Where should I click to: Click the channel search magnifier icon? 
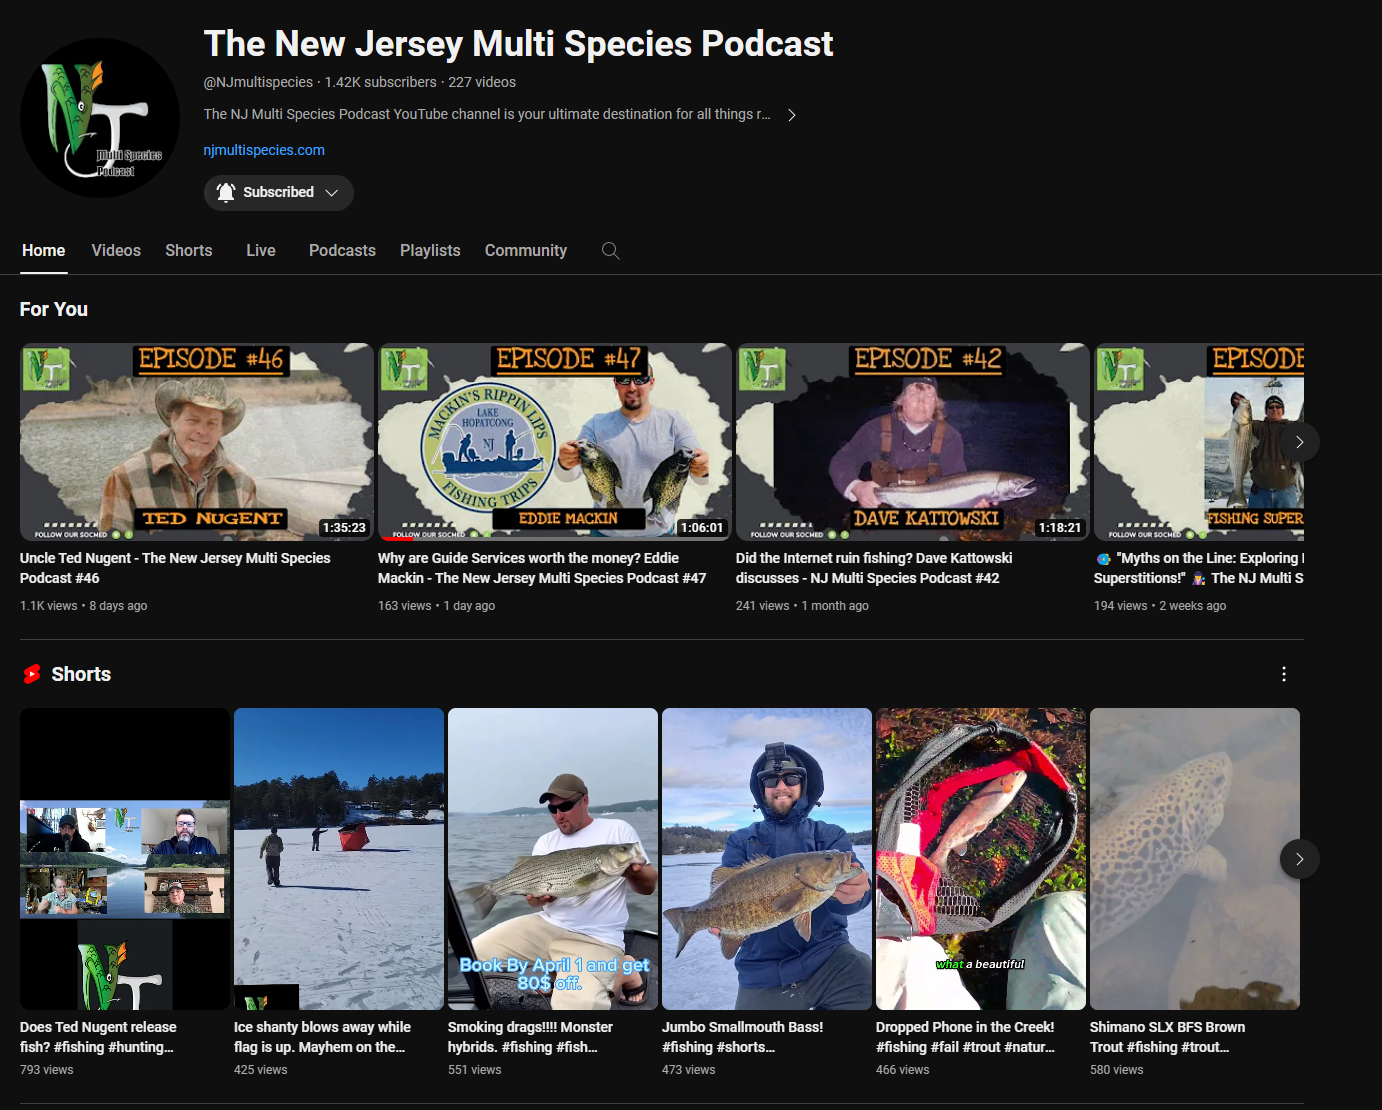pos(610,251)
